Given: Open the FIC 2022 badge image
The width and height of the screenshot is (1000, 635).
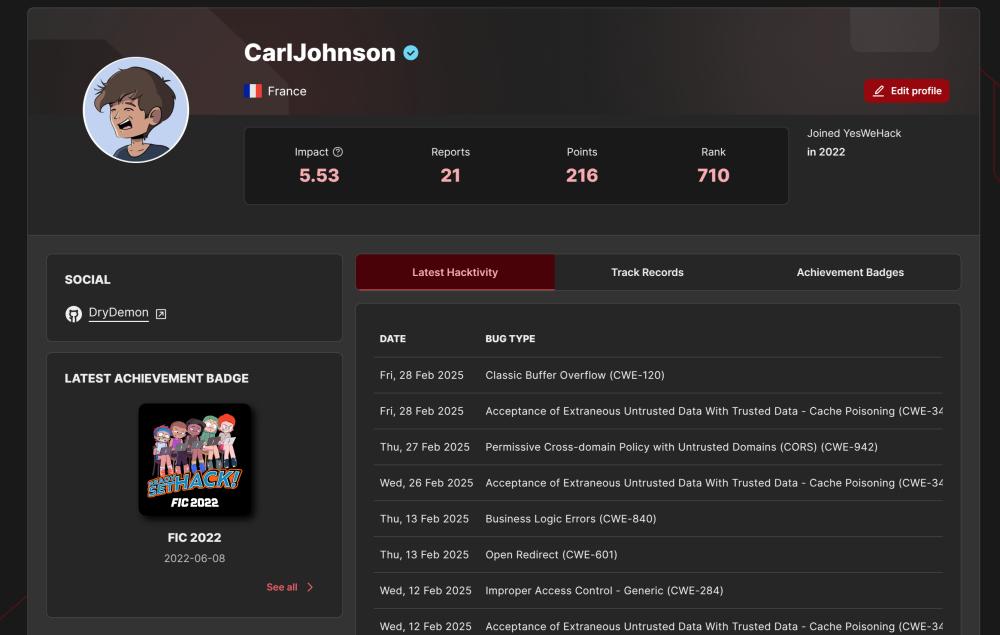Looking at the screenshot, I should point(195,459).
